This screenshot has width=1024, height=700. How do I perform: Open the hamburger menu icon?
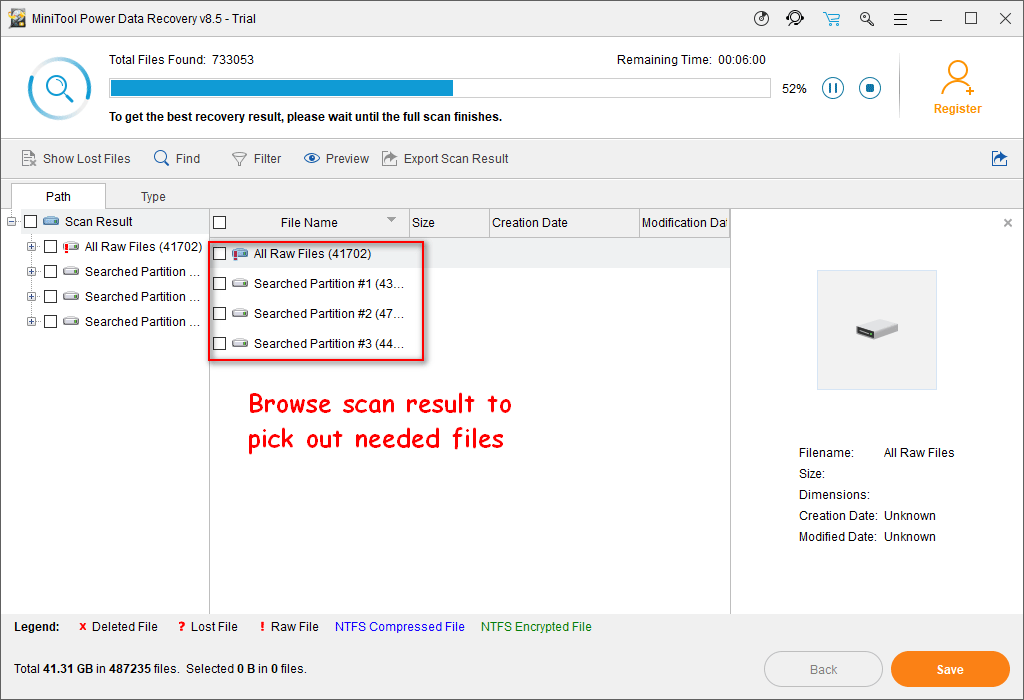(901, 20)
